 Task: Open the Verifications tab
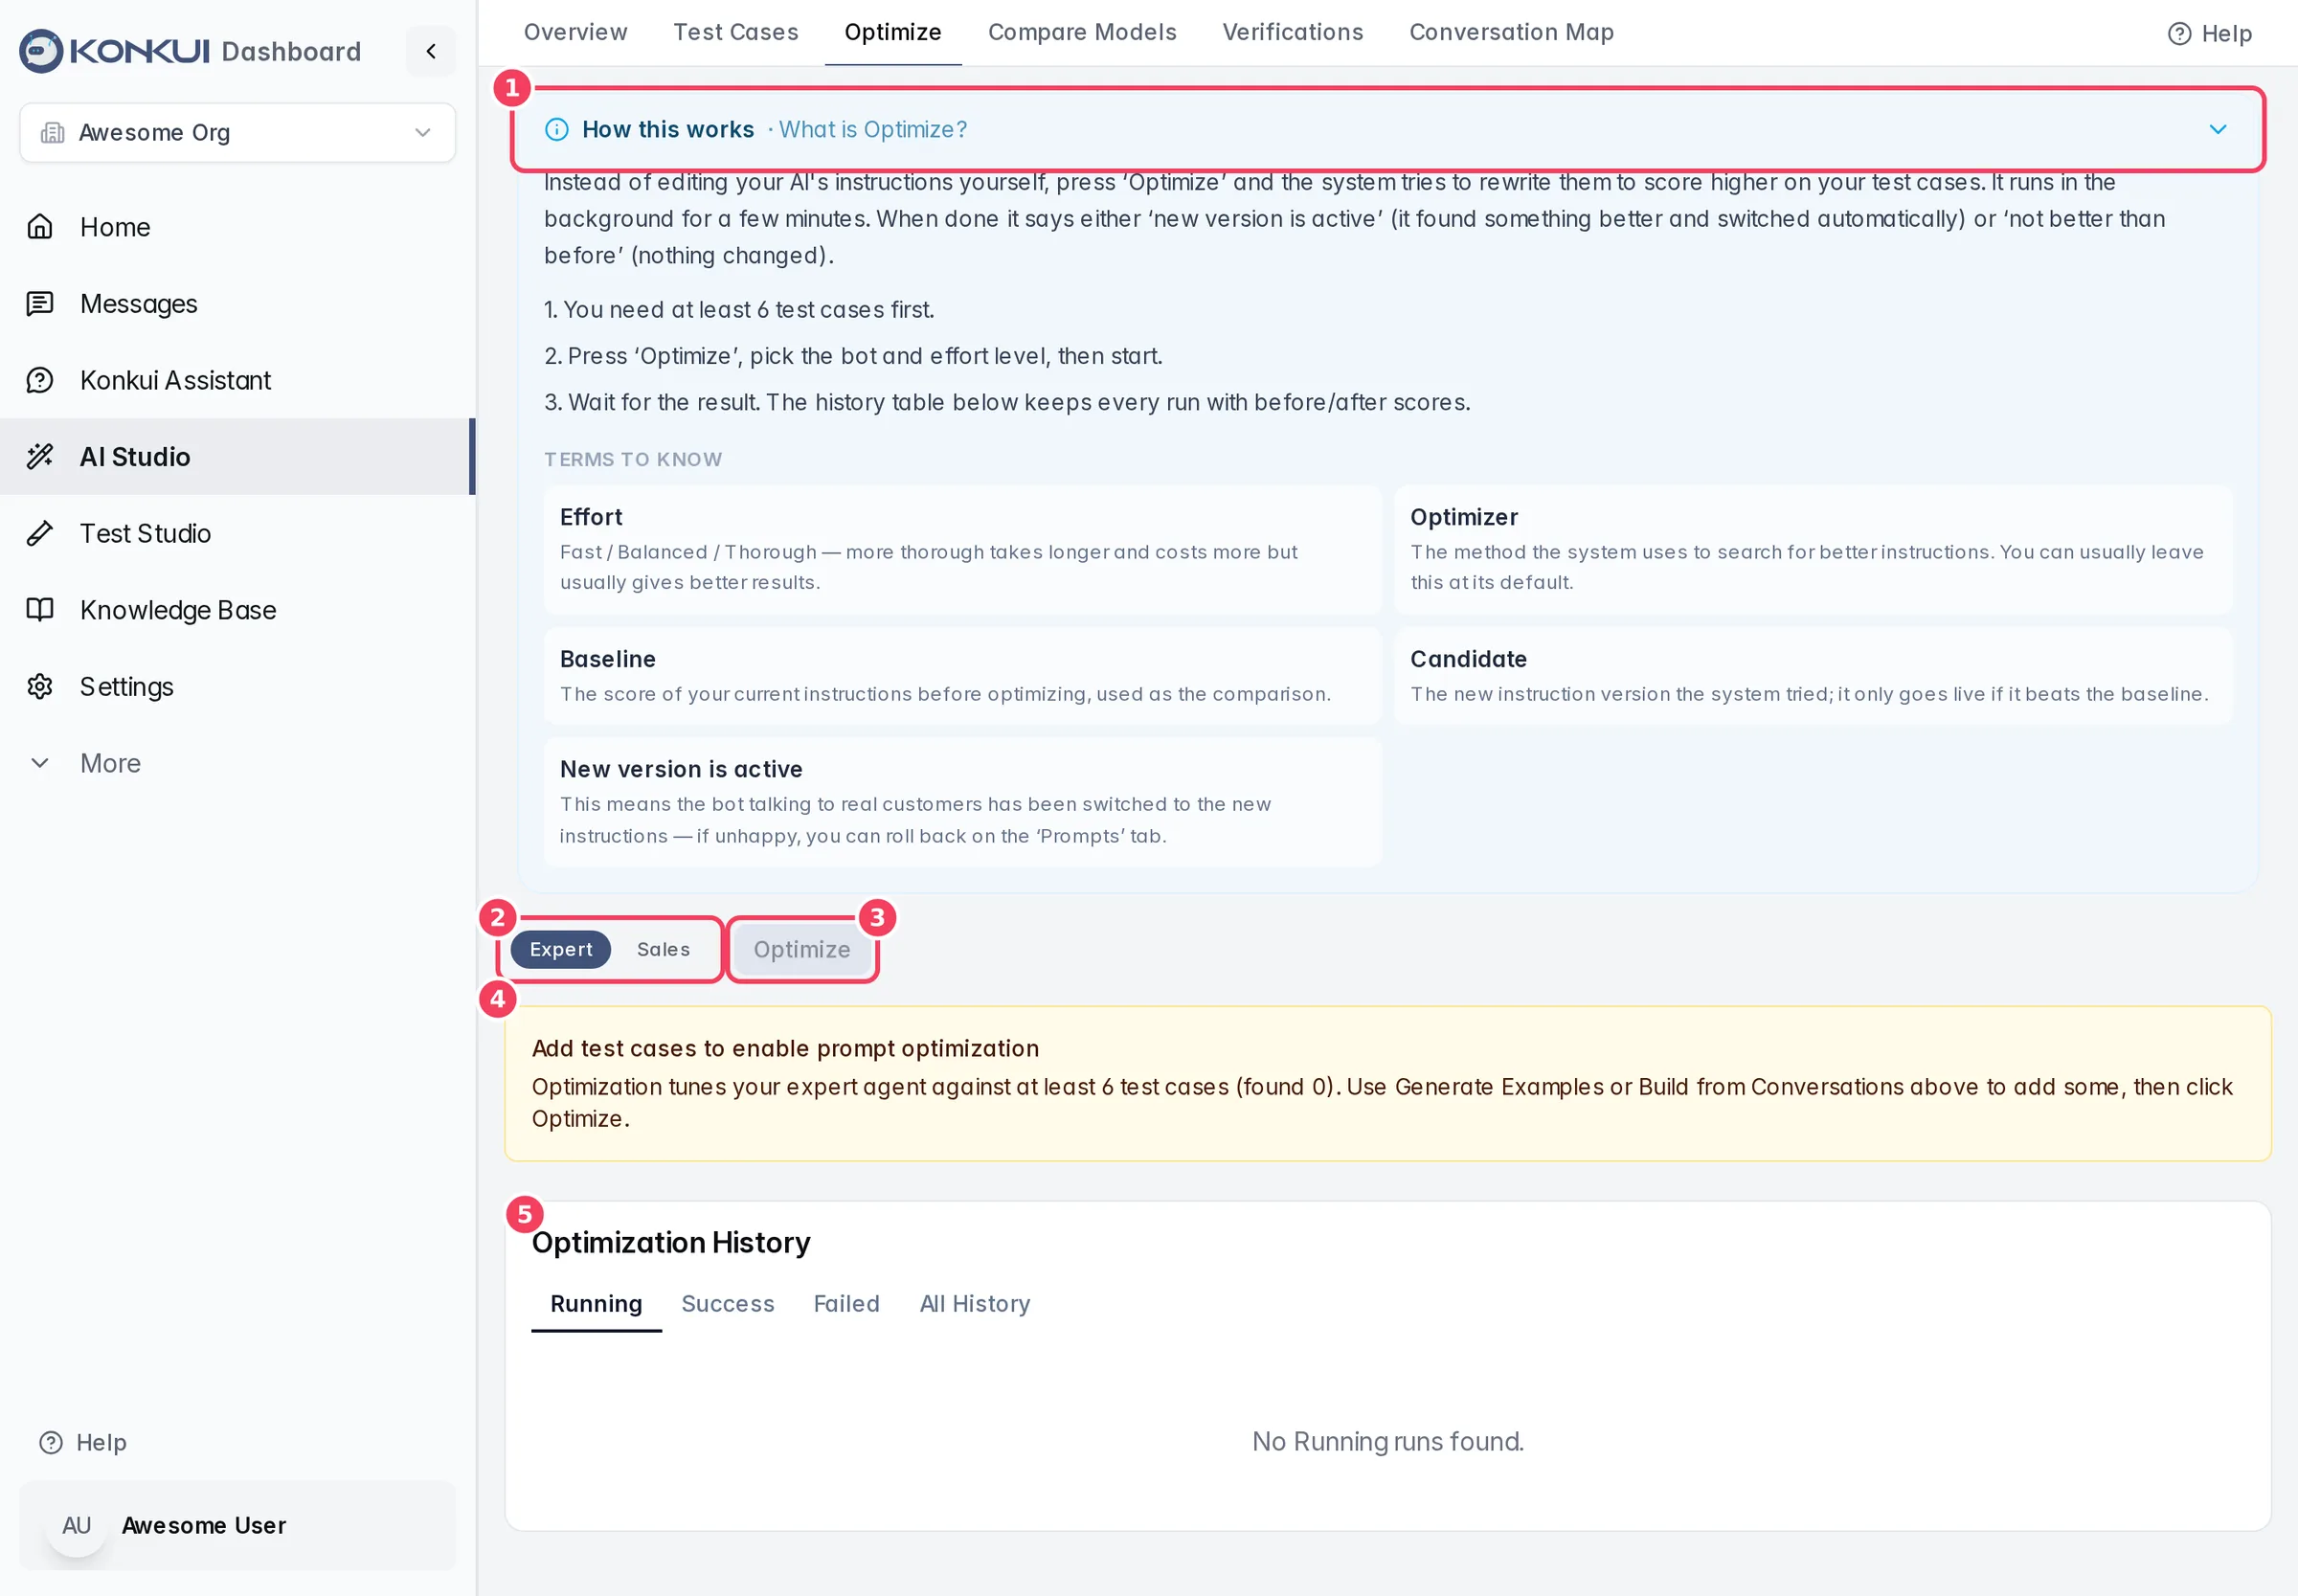click(1293, 32)
